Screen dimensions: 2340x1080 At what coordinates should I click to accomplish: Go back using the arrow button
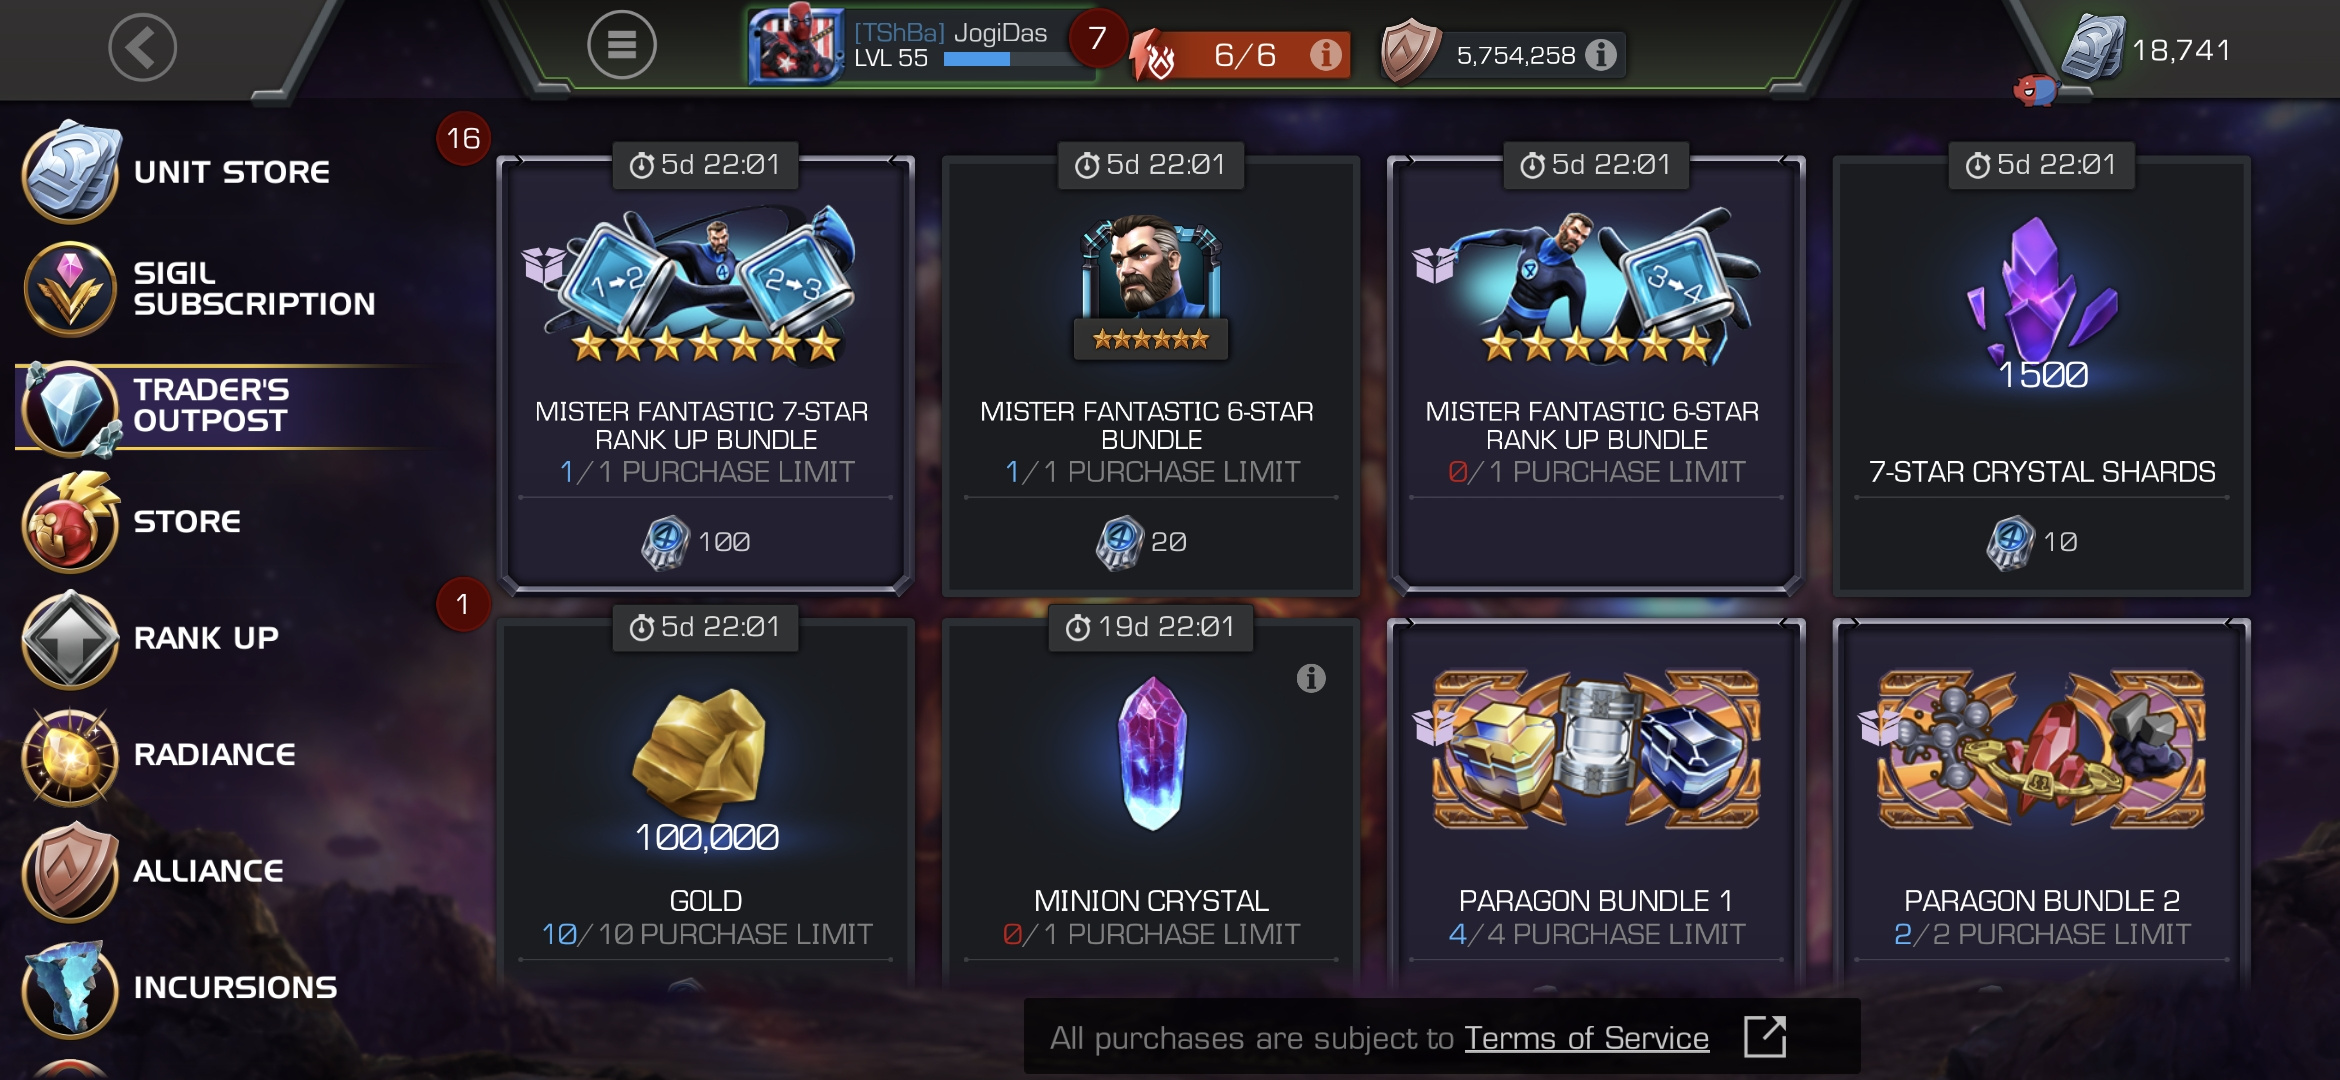(x=142, y=47)
